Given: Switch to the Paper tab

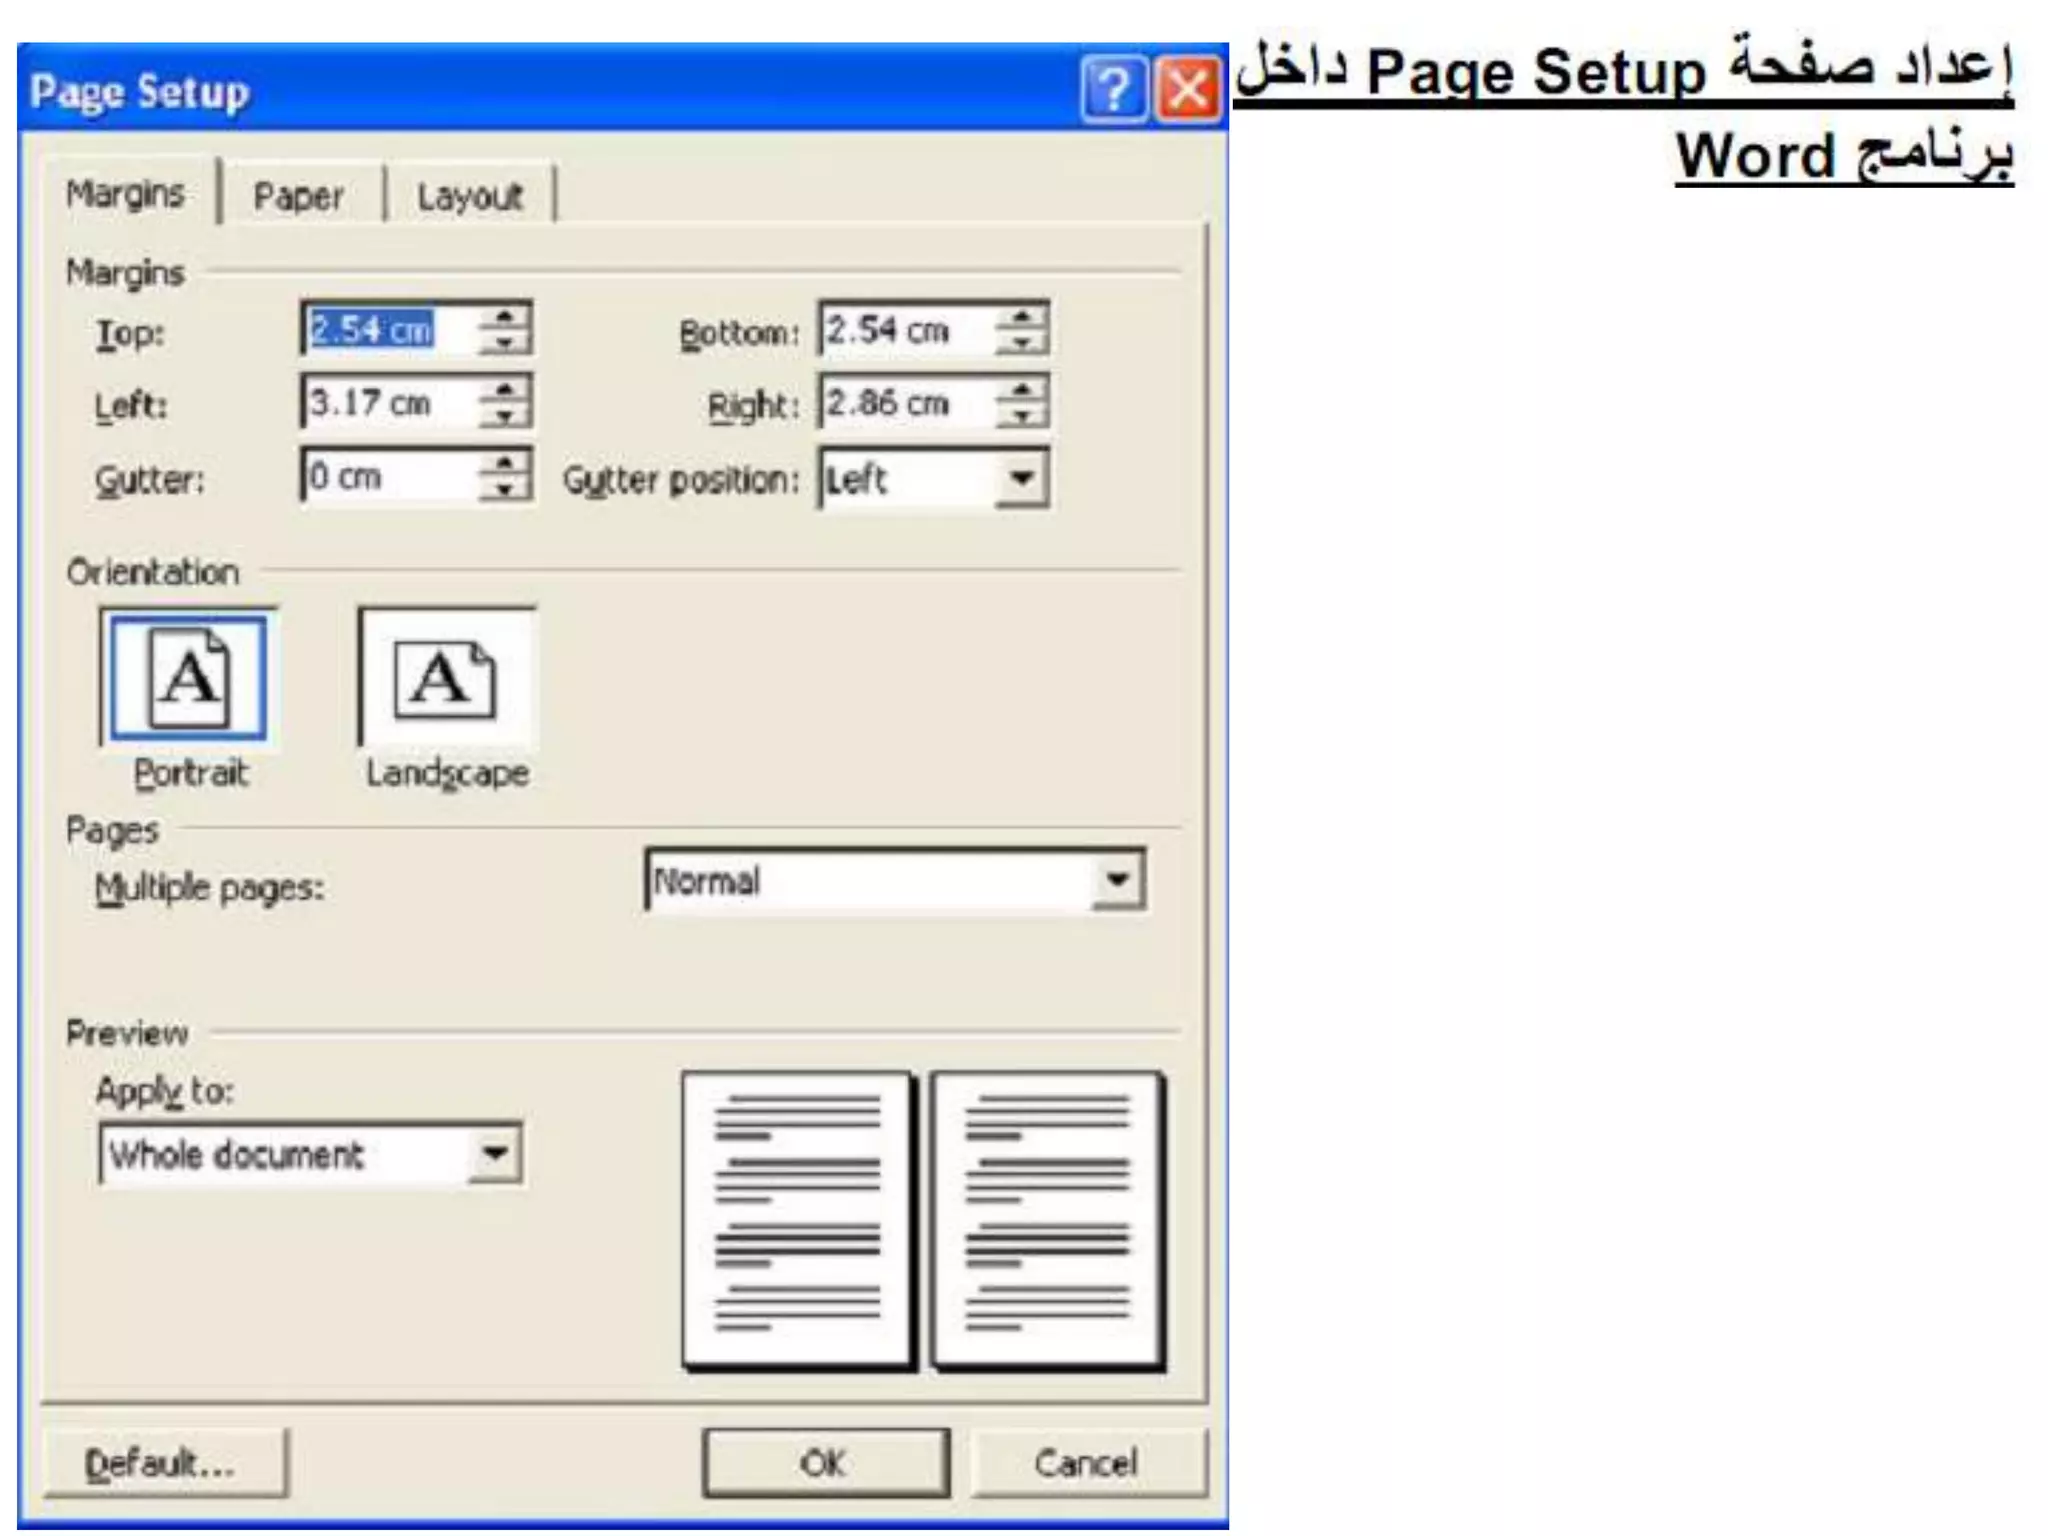Looking at the screenshot, I should tap(298, 196).
